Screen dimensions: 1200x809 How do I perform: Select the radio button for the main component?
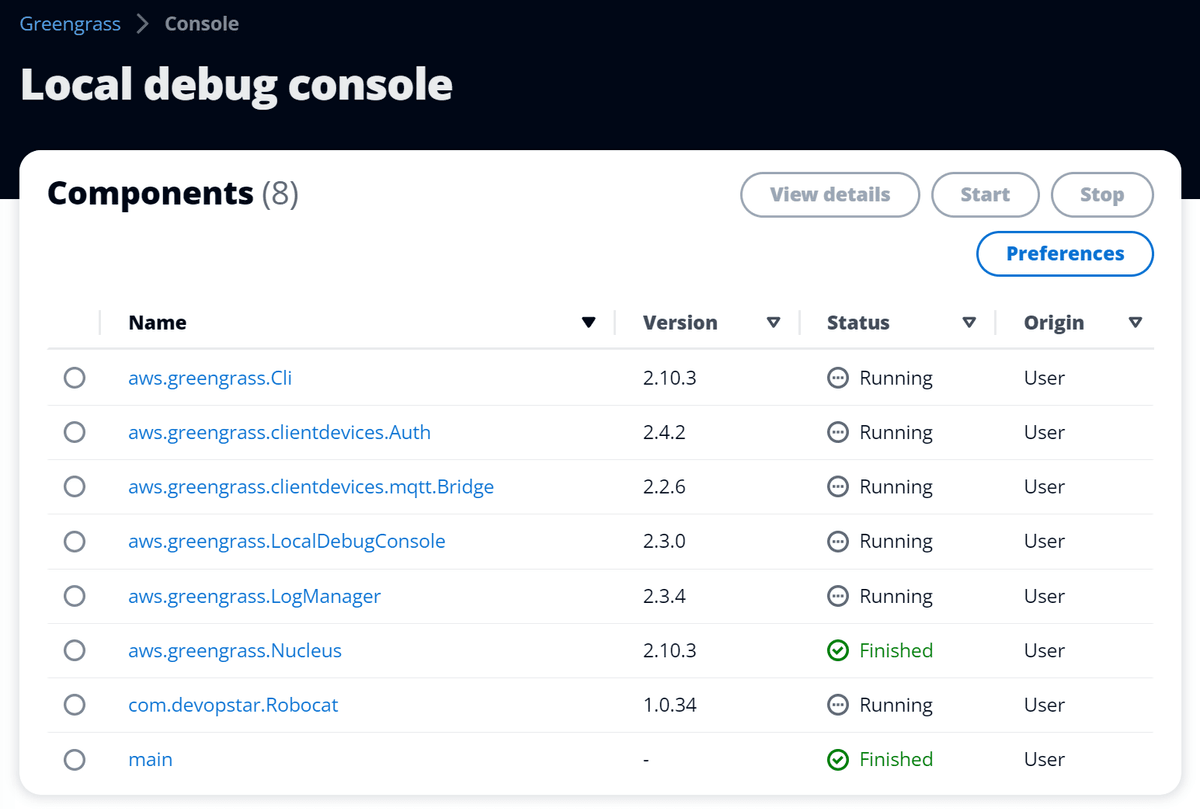pos(74,759)
